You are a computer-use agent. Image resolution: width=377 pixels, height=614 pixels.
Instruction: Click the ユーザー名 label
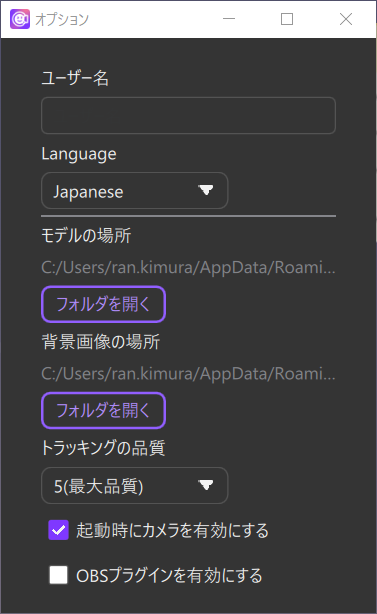coord(75,78)
